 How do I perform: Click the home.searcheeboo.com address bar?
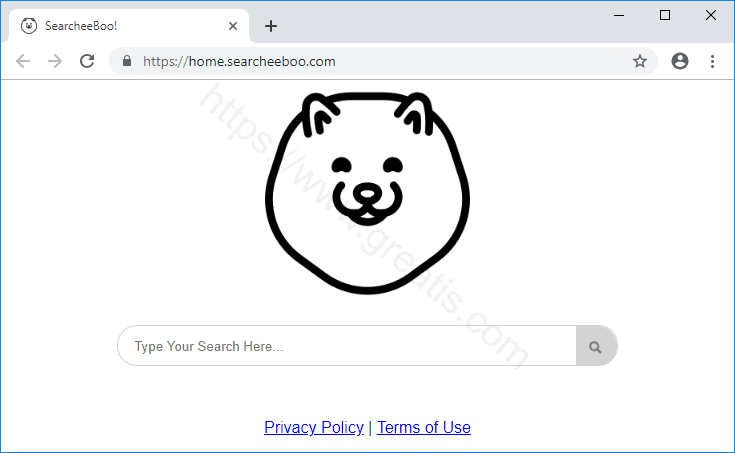click(x=383, y=61)
